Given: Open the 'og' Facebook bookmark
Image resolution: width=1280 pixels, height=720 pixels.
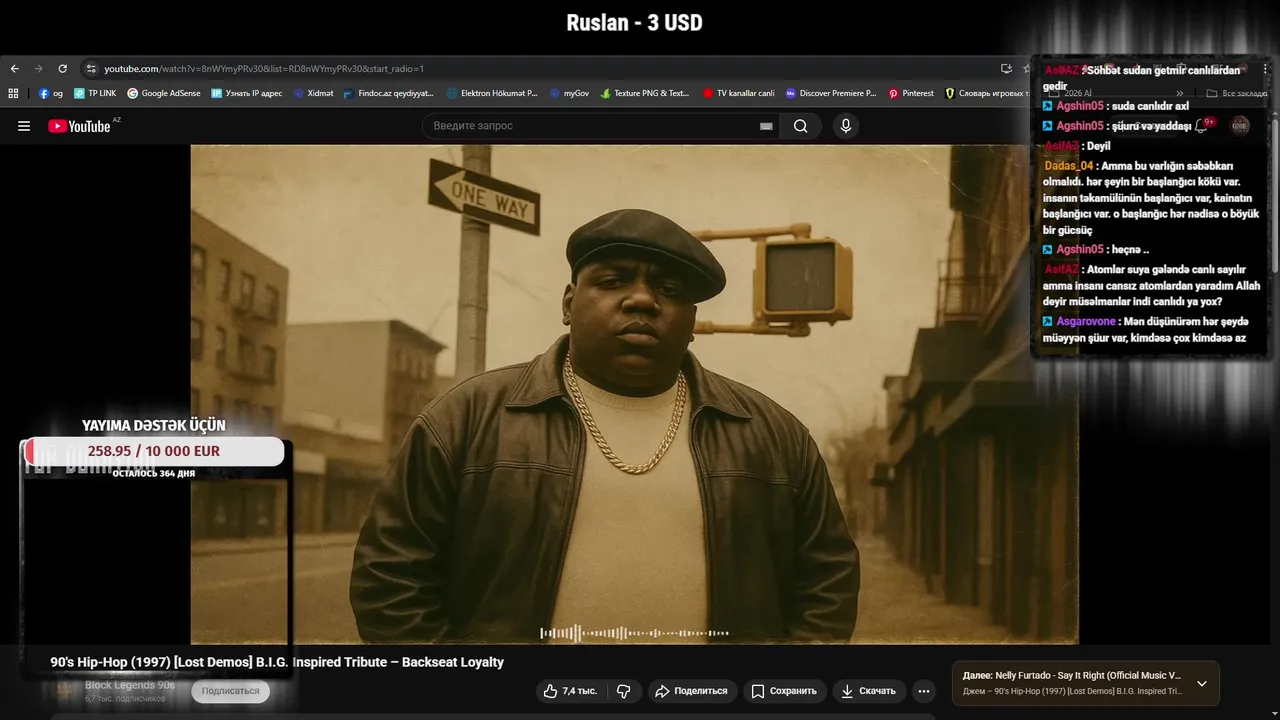Looking at the screenshot, I should [x=51, y=93].
